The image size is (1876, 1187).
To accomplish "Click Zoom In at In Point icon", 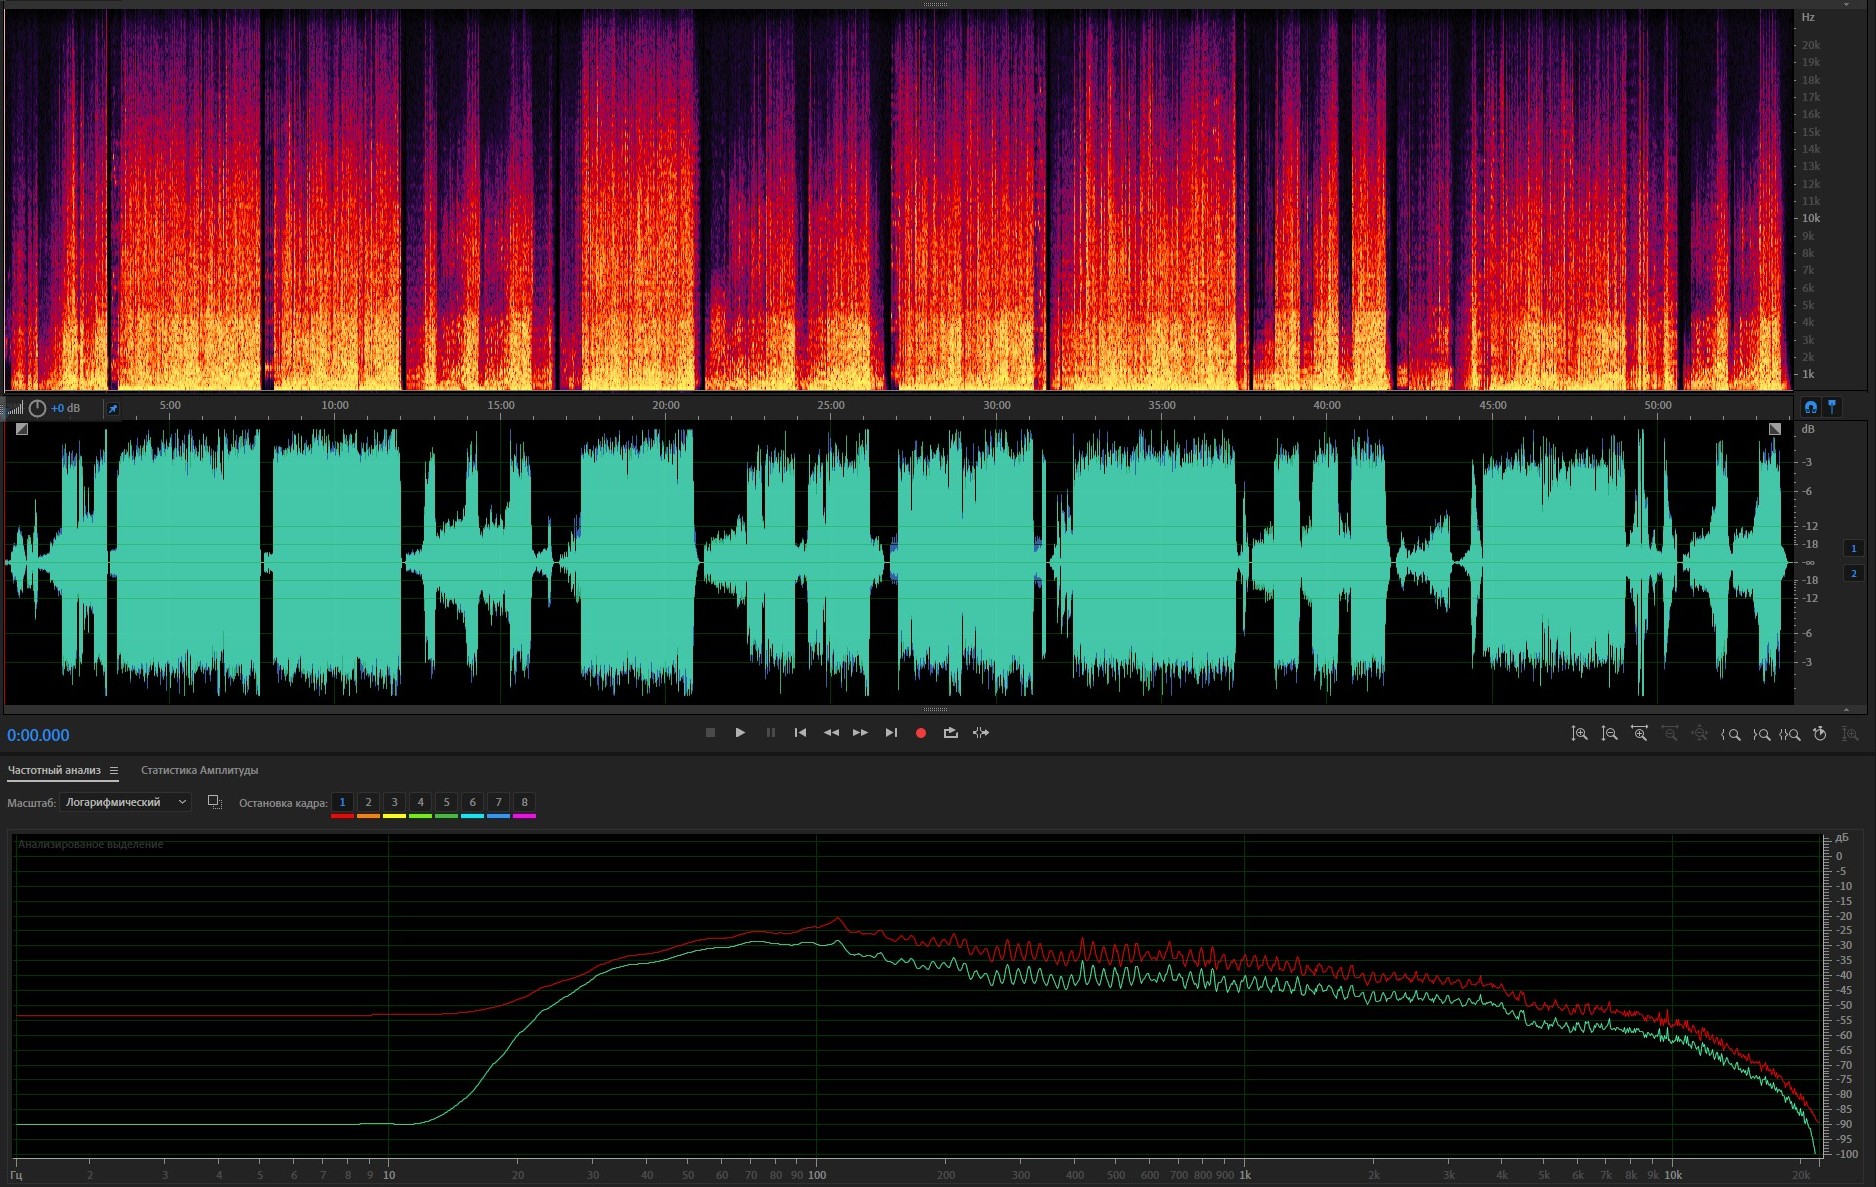I will click(x=1730, y=734).
